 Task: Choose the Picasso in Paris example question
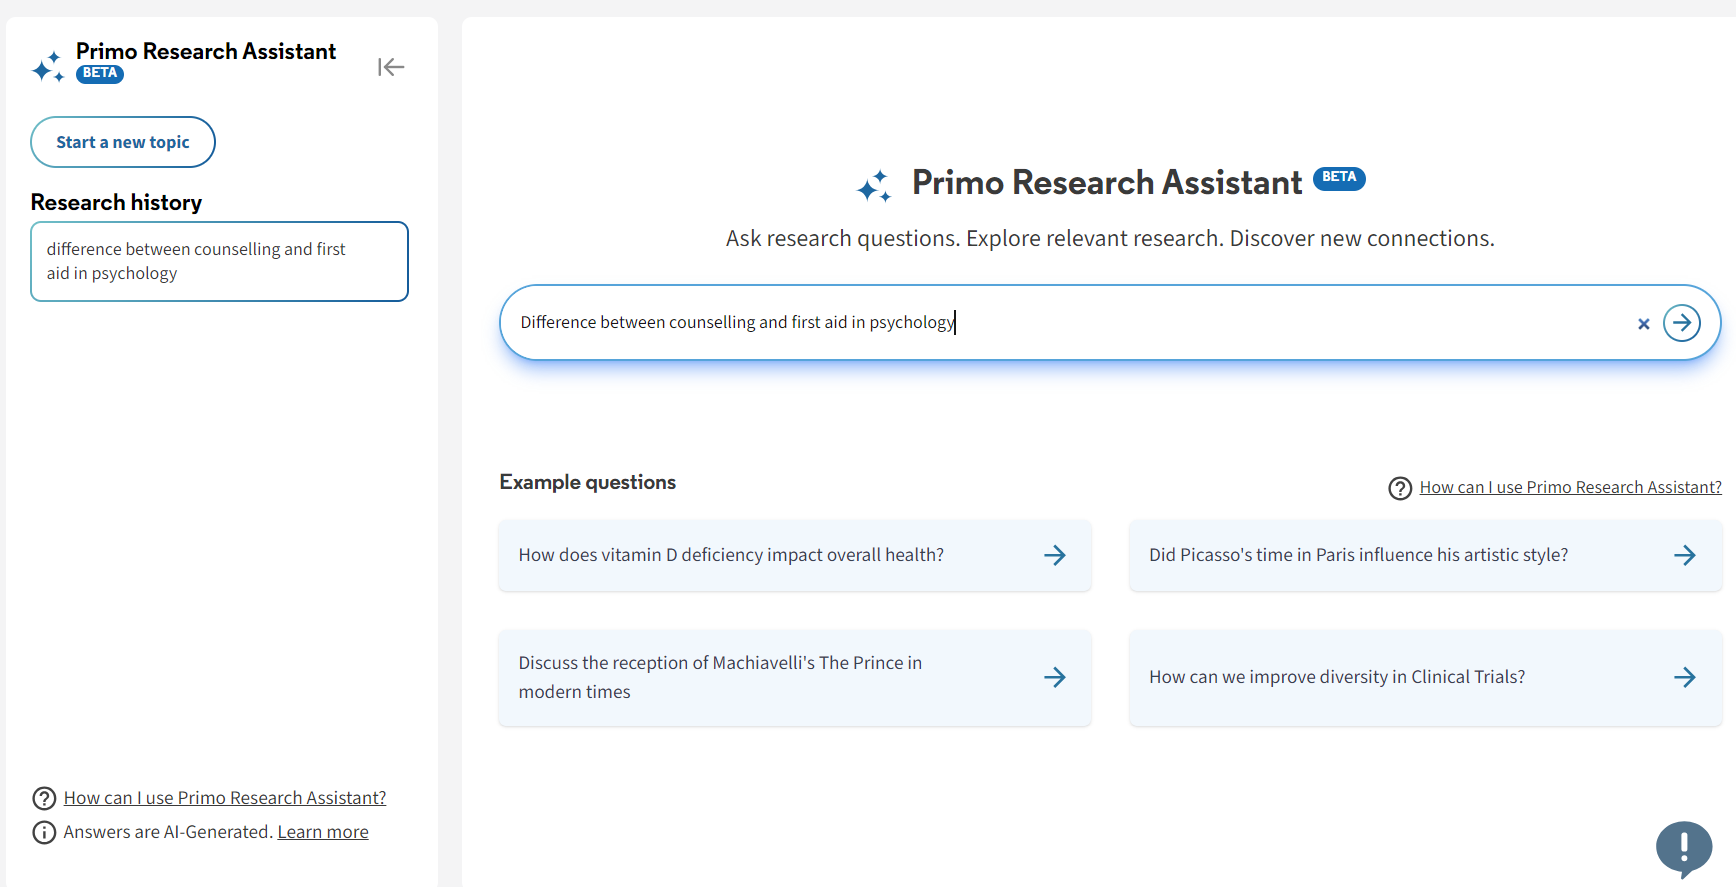pyautogui.click(x=1358, y=555)
